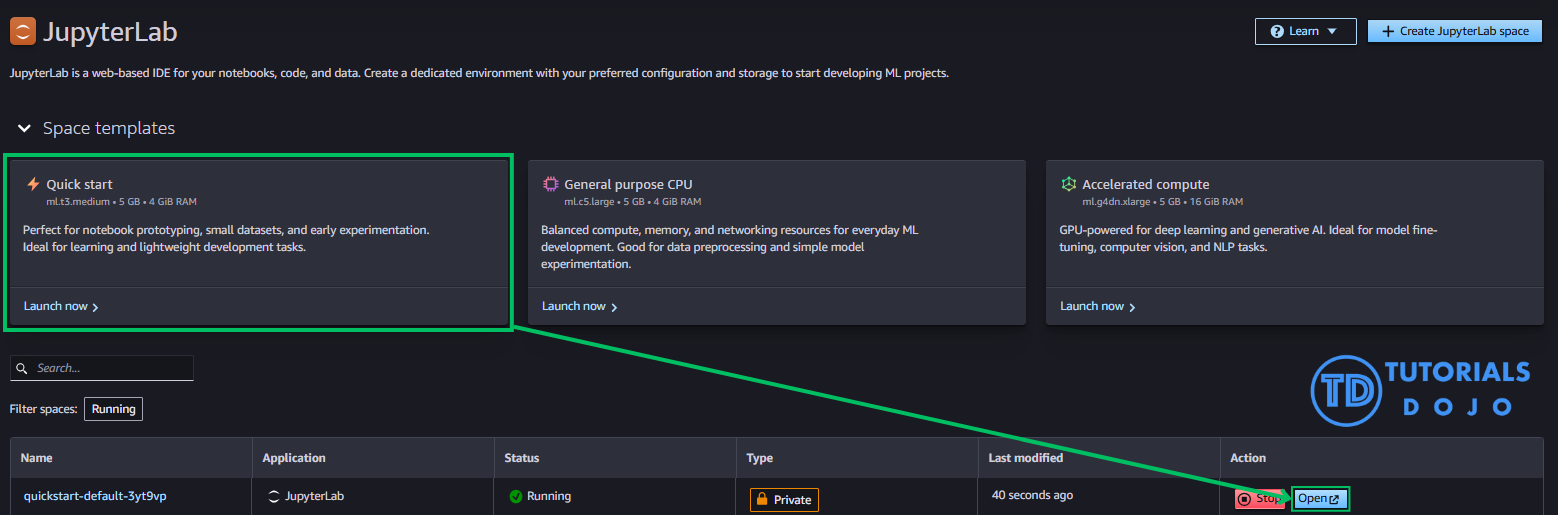Click the quickstart-default-3yt9vp space name
This screenshot has height=515, width=1558.
pyautogui.click(x=88, y=496)
